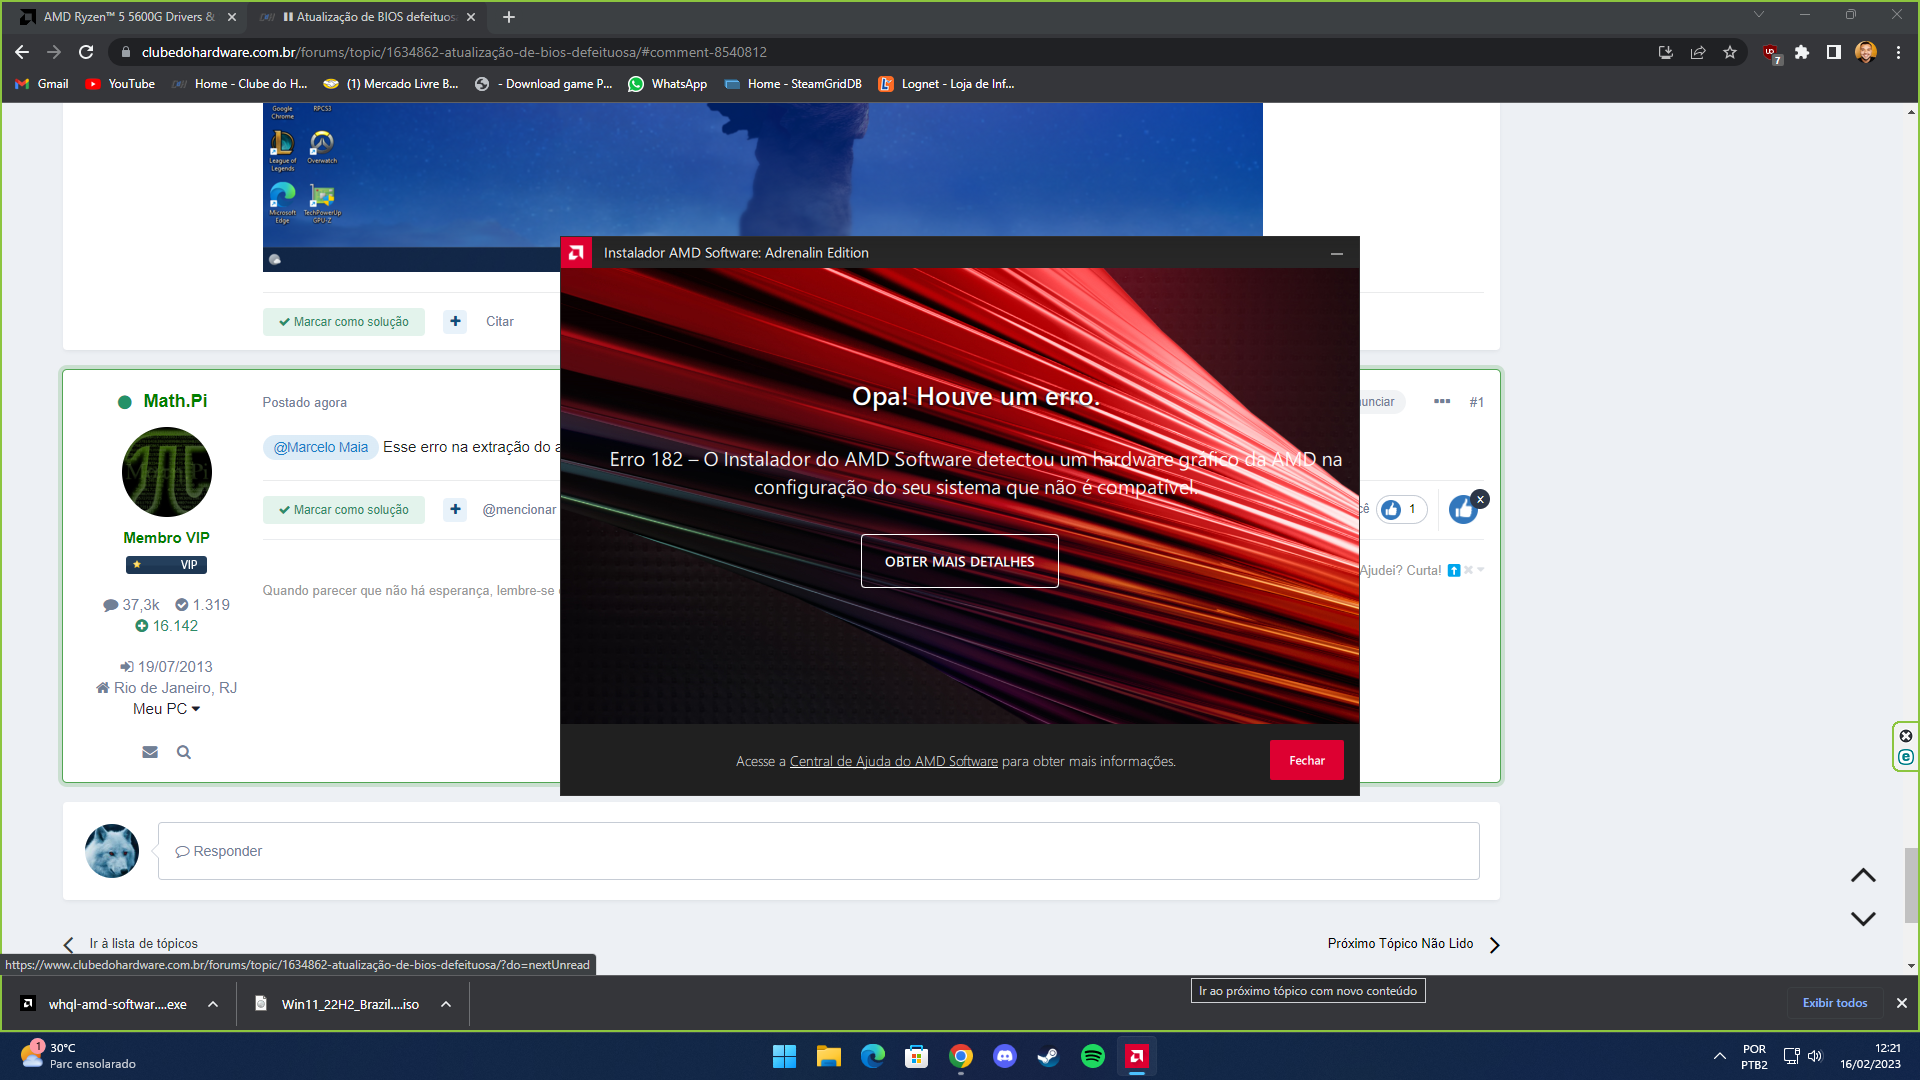Open Win11_22H2_Brazil iso download

tap(338, 1004)
